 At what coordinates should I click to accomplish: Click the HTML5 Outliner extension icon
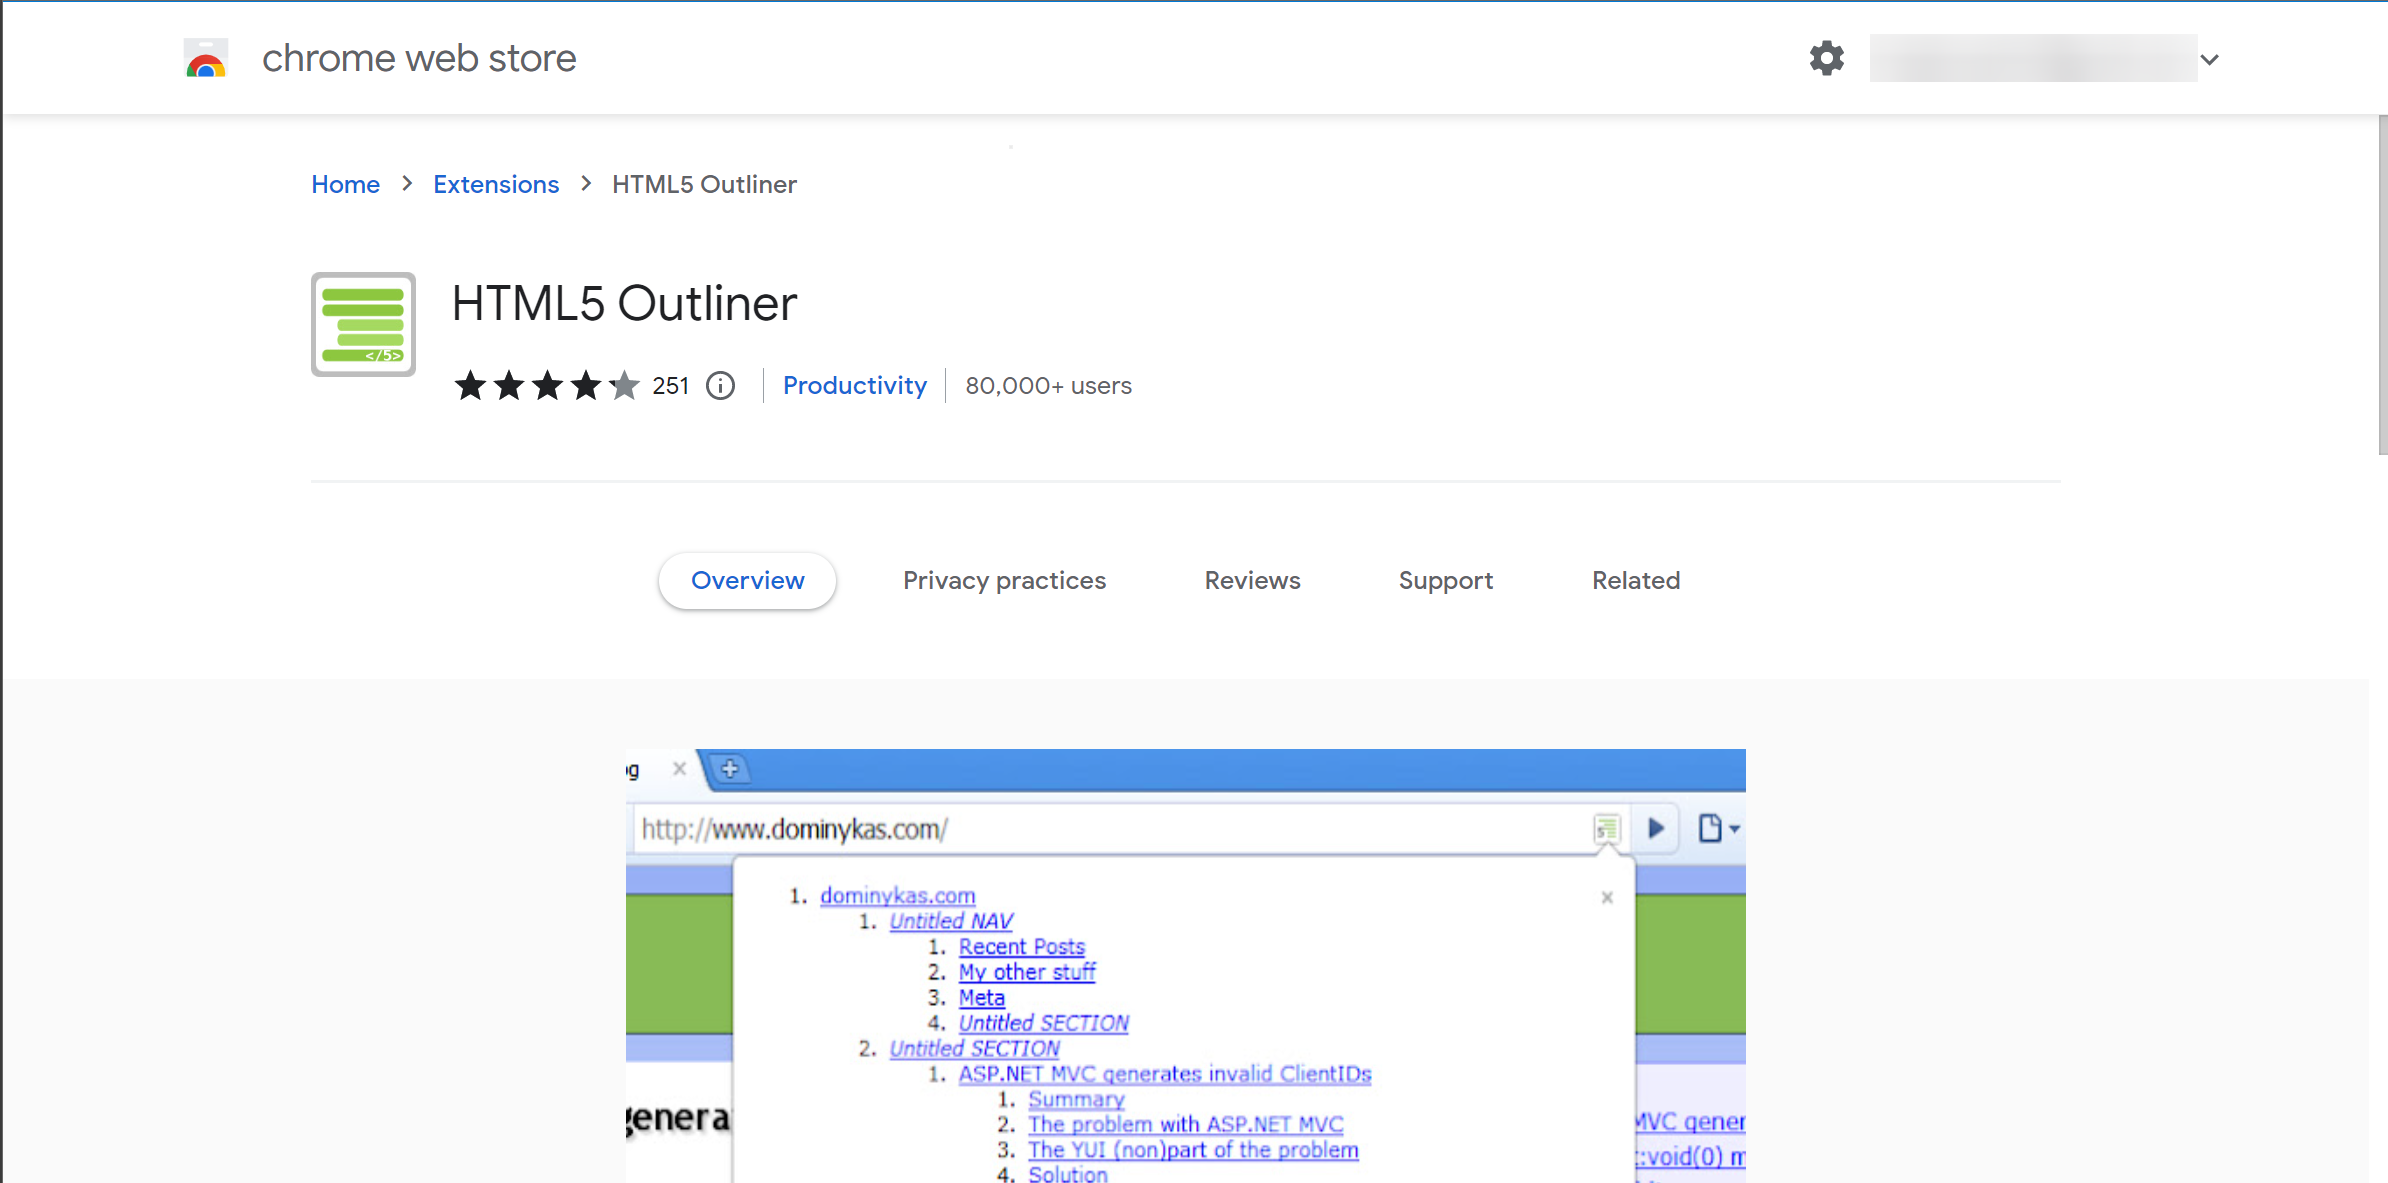click(363, 324)
